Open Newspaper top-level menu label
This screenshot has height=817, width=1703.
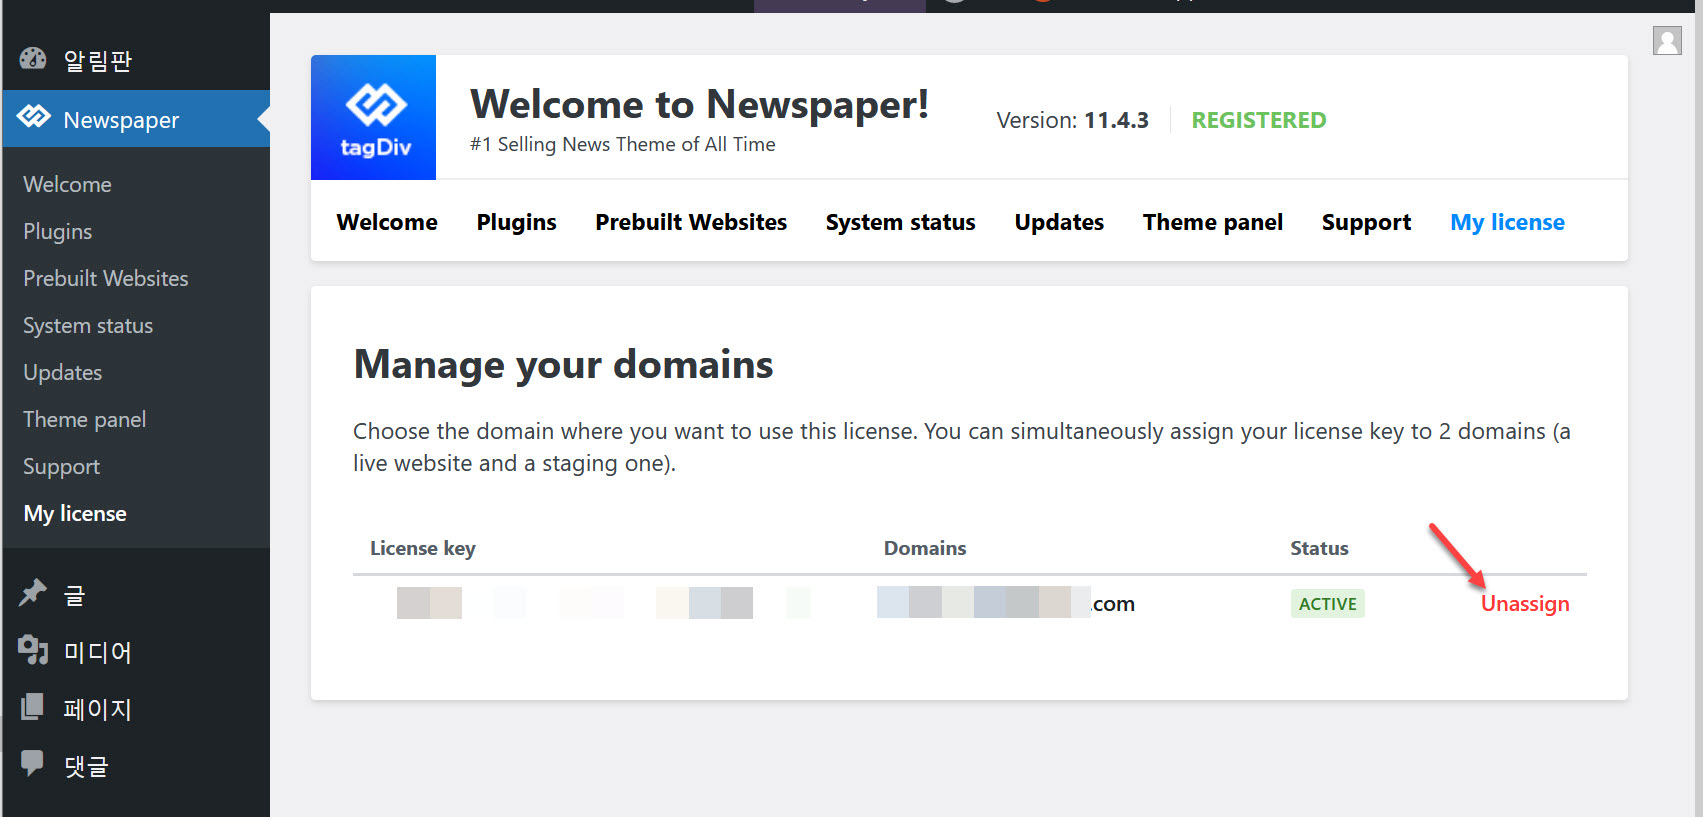pyautogui.click(x=122, y=120)
